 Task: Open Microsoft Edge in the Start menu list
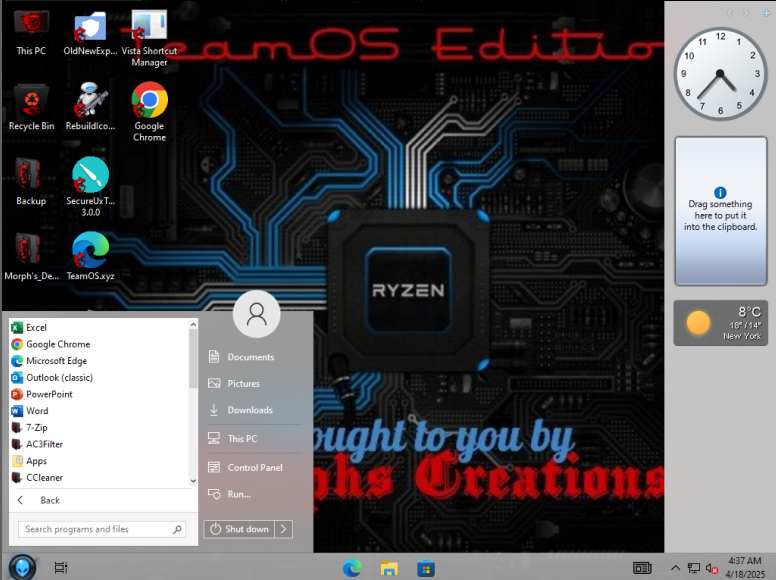coord(99,361)
